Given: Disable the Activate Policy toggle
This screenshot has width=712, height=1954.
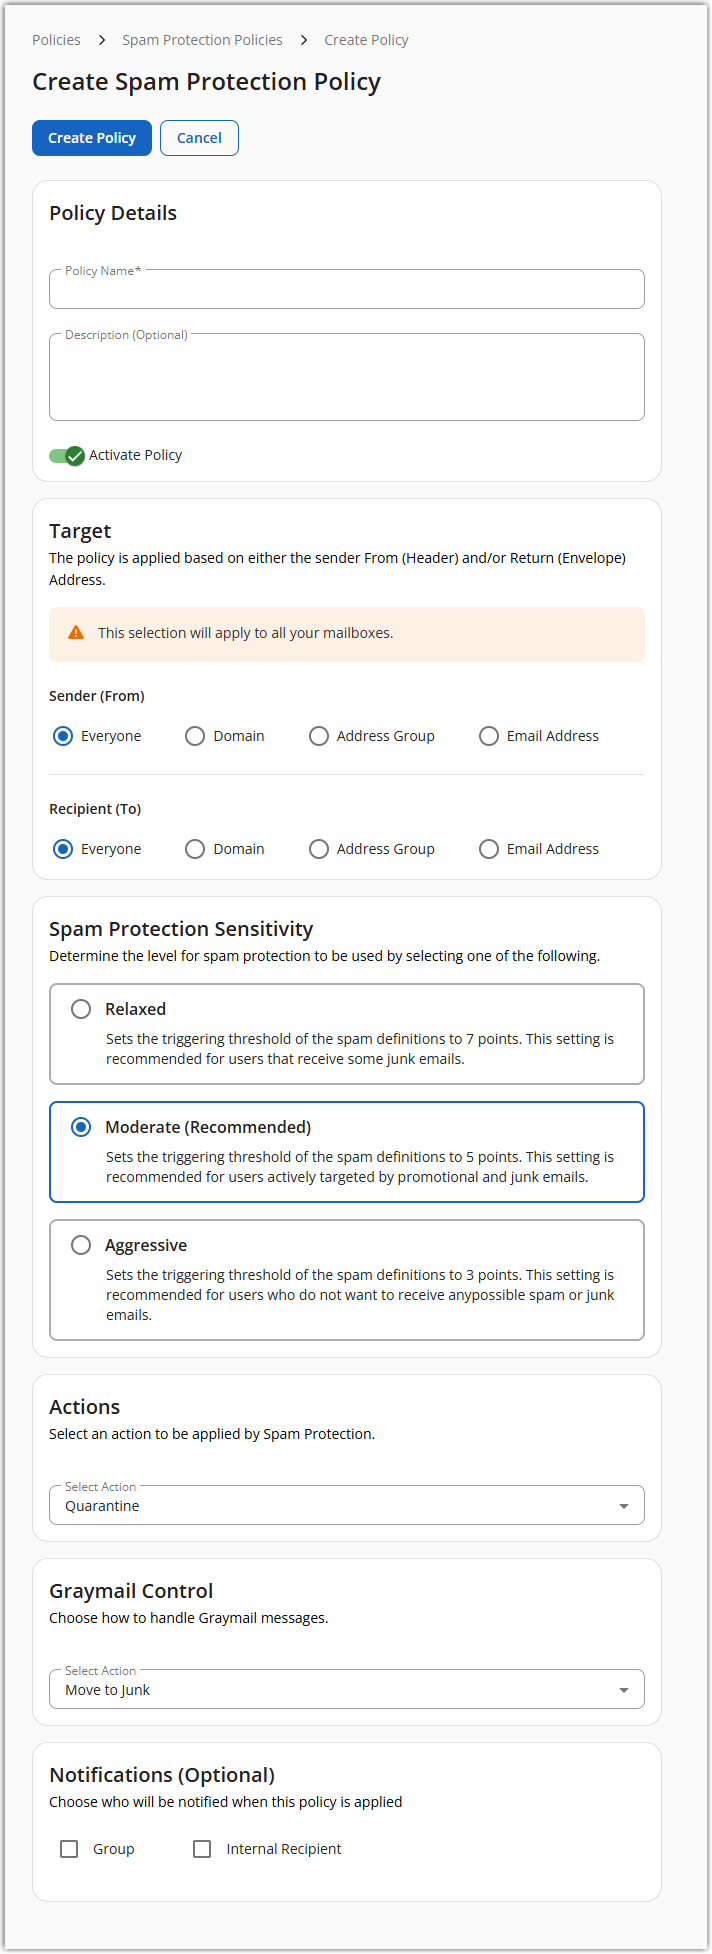Looking at the screenshot, I should click(66, 455).
